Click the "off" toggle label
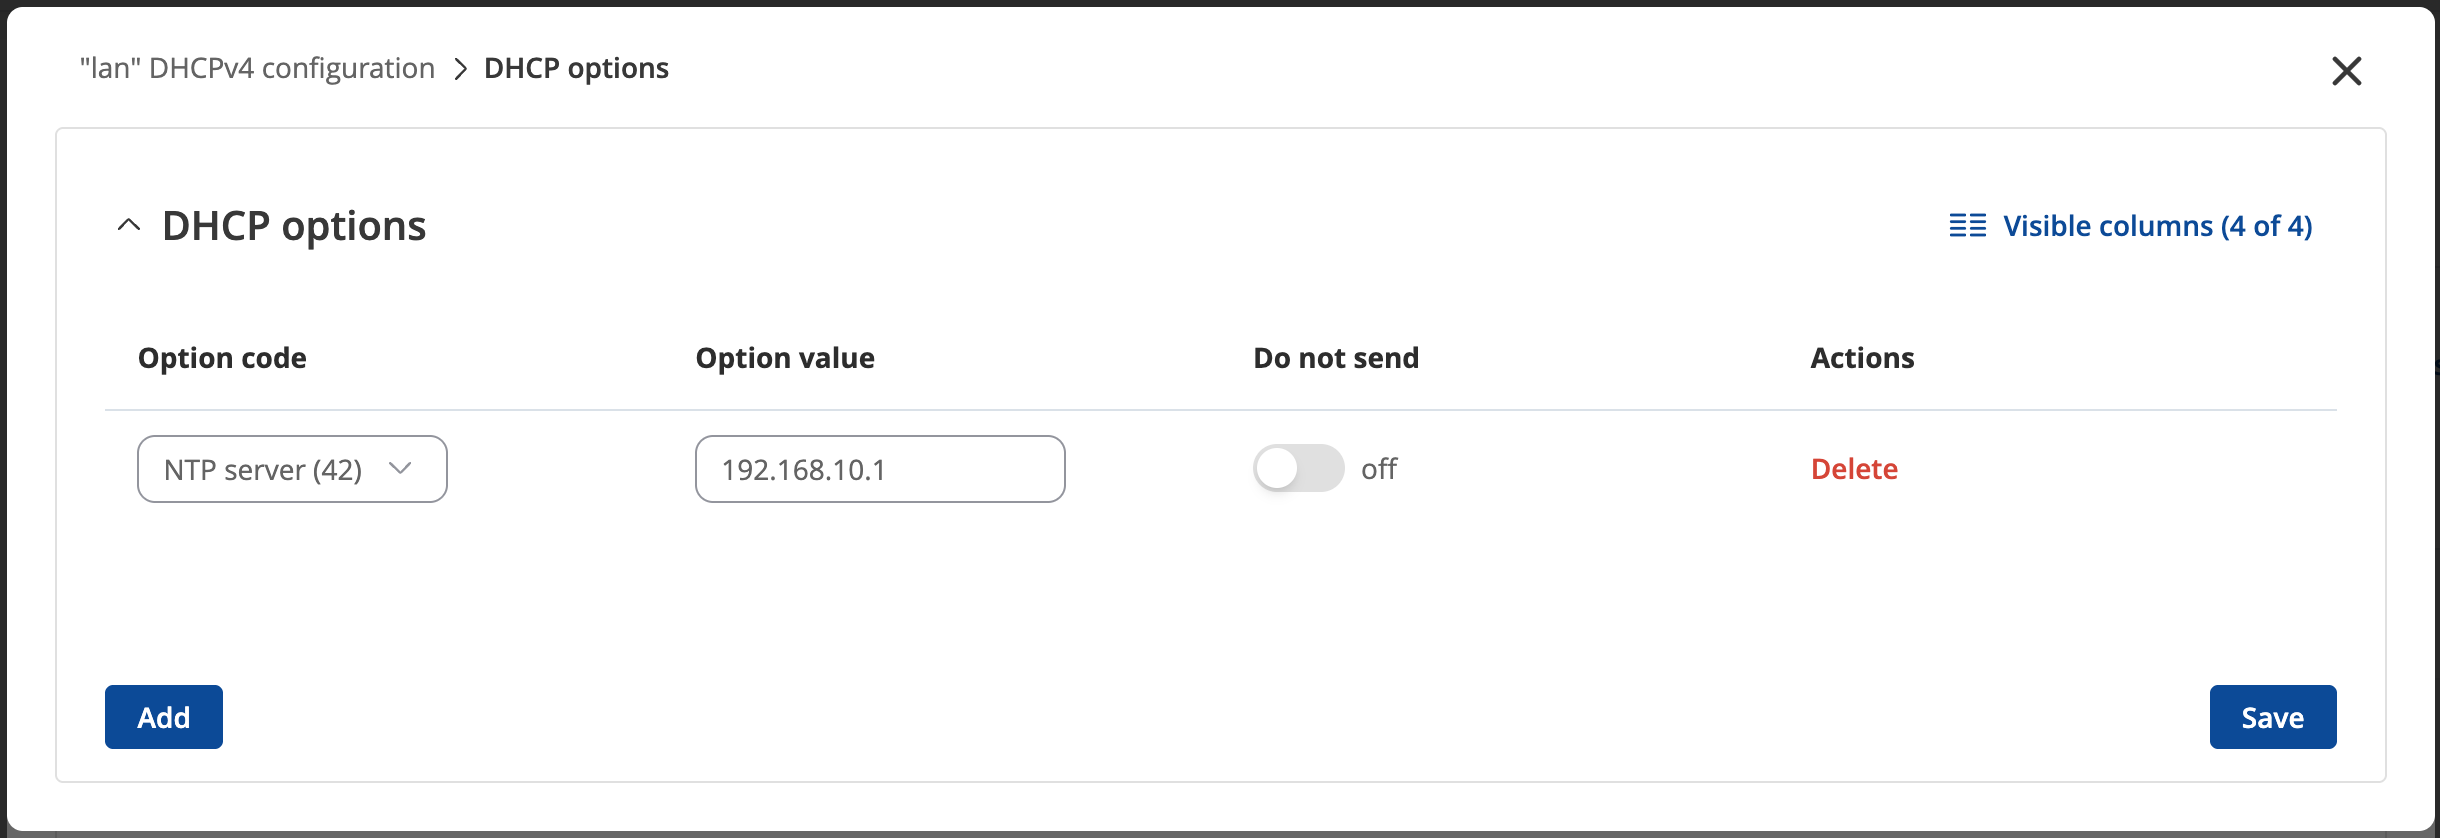This screenshot has height=838, width=2440. [1379, 469]
